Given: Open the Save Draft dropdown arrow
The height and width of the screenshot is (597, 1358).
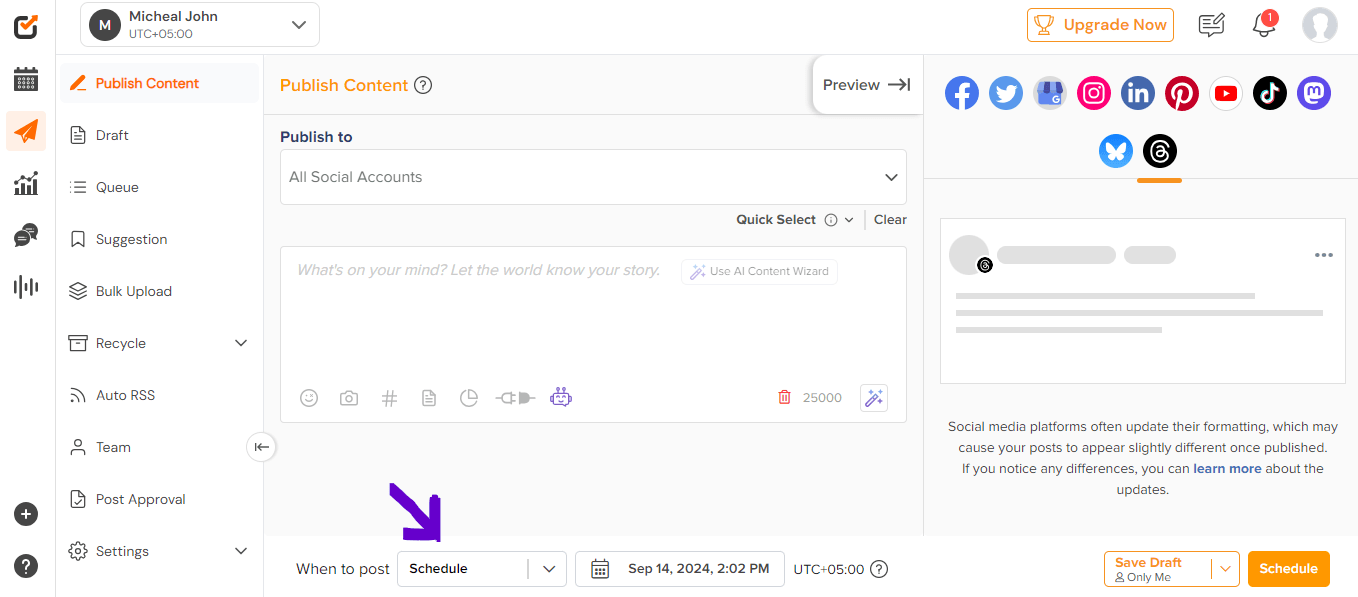Looking at the screenshot, I should point(1225,569).
